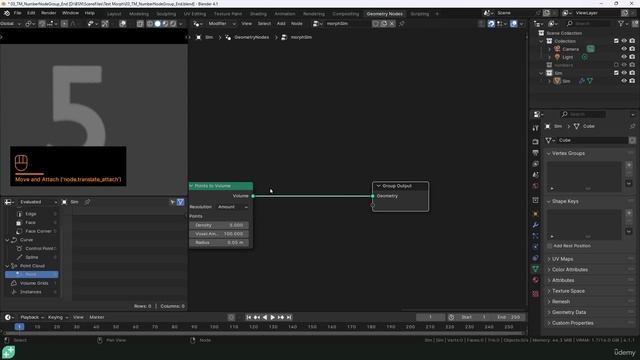The height and width of the screenshot is (360, 640).
Task: Exclude the Sim collection with its checkbox
Action: [616, 73]
